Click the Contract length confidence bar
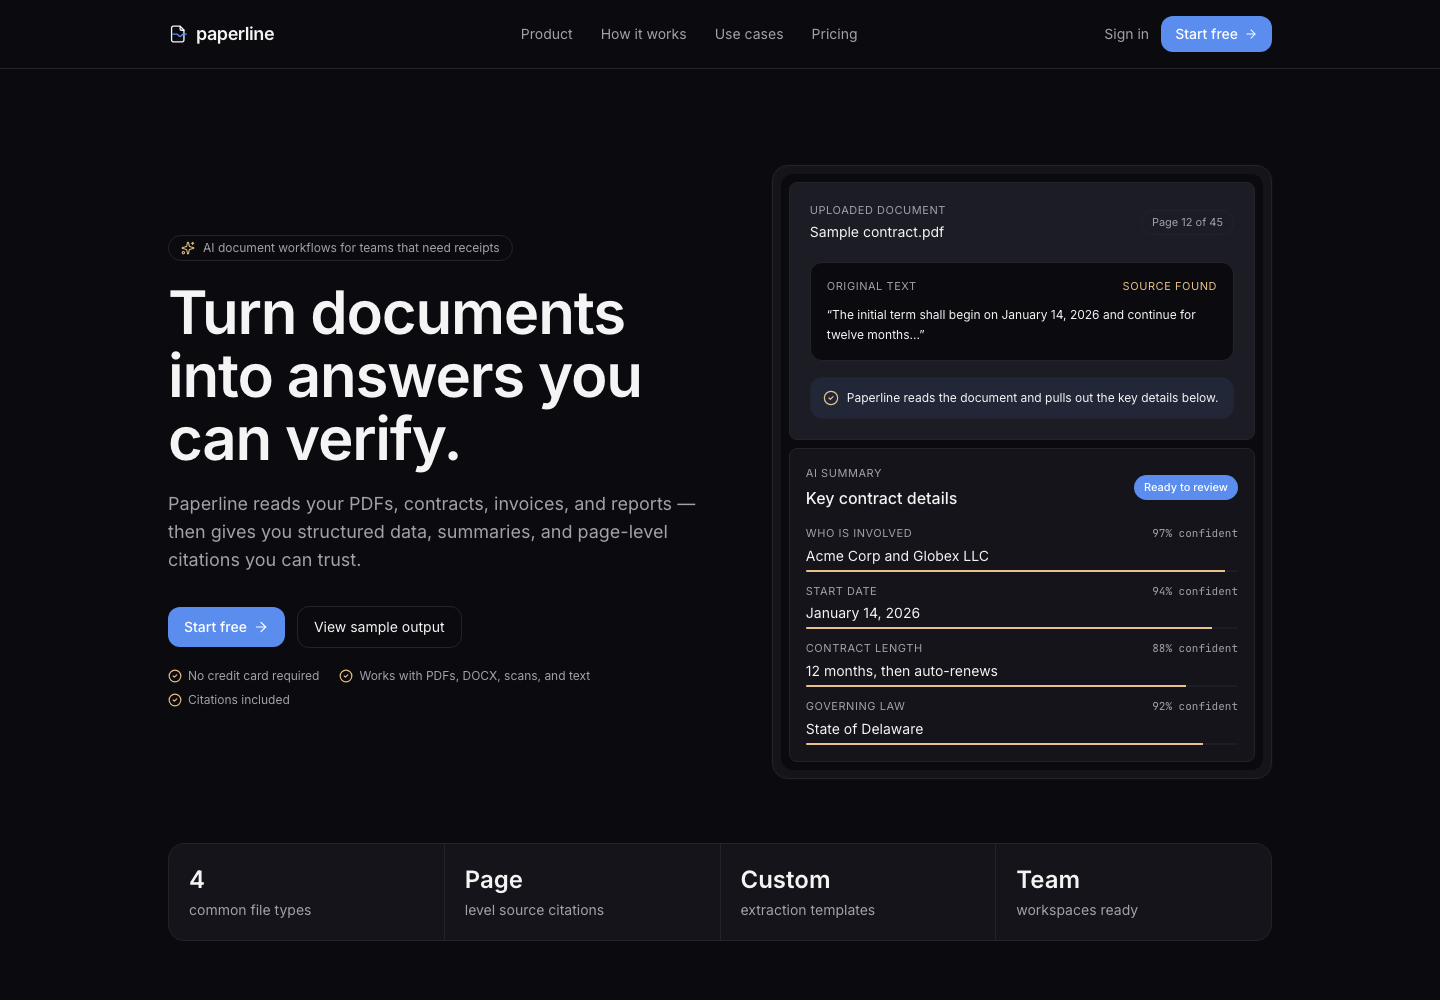This screenshot has height=1000, width=1440. point(1021,686)
